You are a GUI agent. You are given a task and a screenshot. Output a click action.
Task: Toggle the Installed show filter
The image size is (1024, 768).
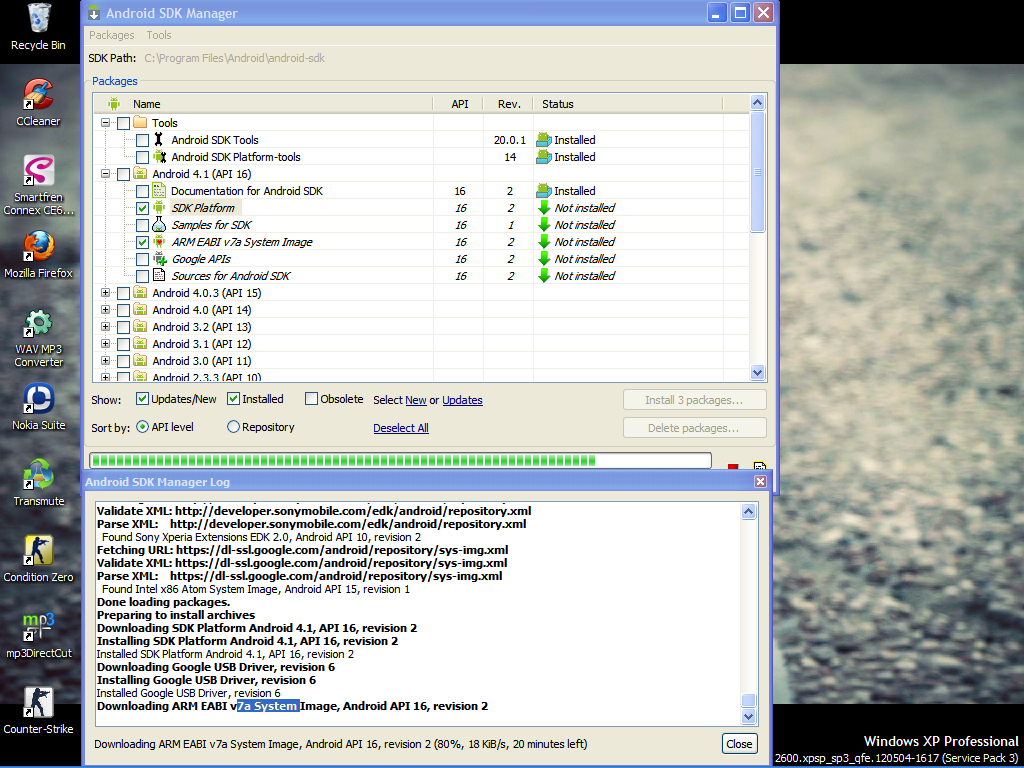coord(233,398)
